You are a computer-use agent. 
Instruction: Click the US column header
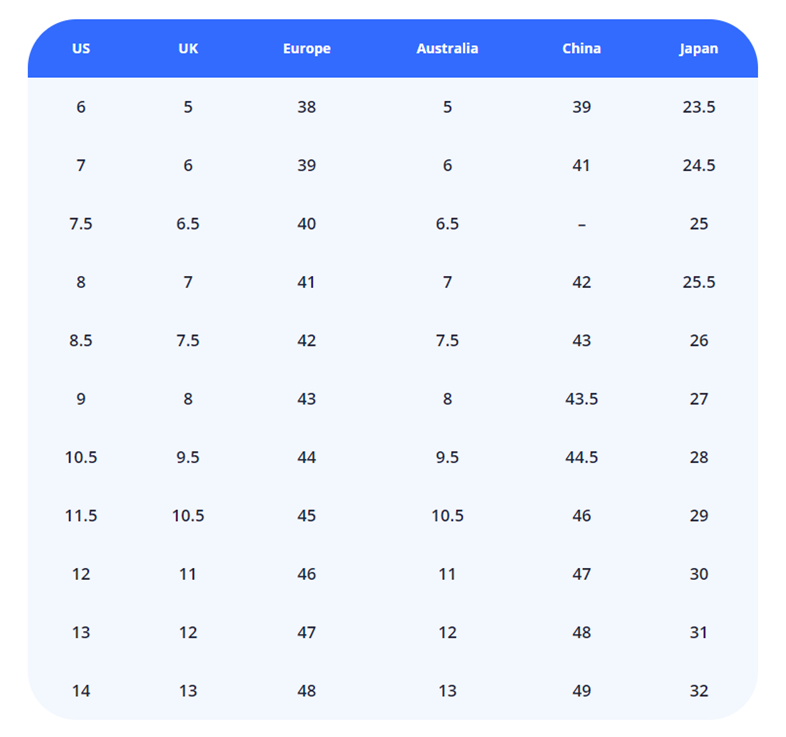coord(81,48)
